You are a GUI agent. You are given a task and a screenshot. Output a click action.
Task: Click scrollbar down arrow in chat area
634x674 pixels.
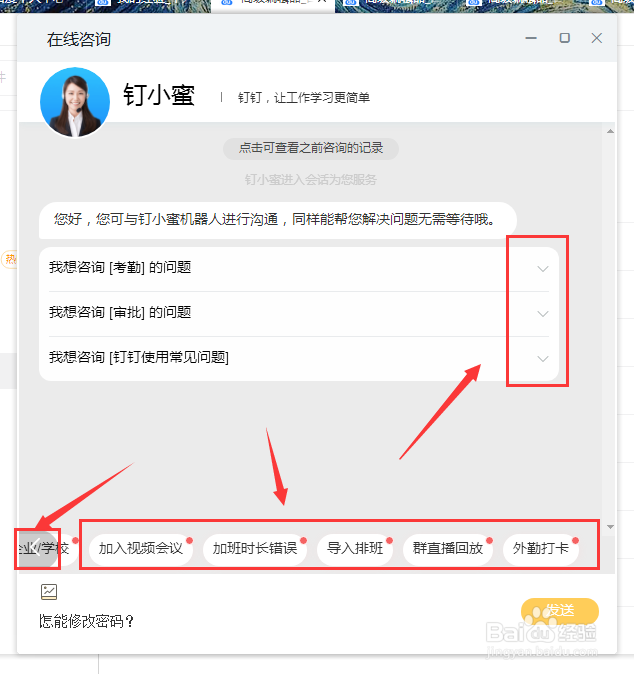point(610,527)
